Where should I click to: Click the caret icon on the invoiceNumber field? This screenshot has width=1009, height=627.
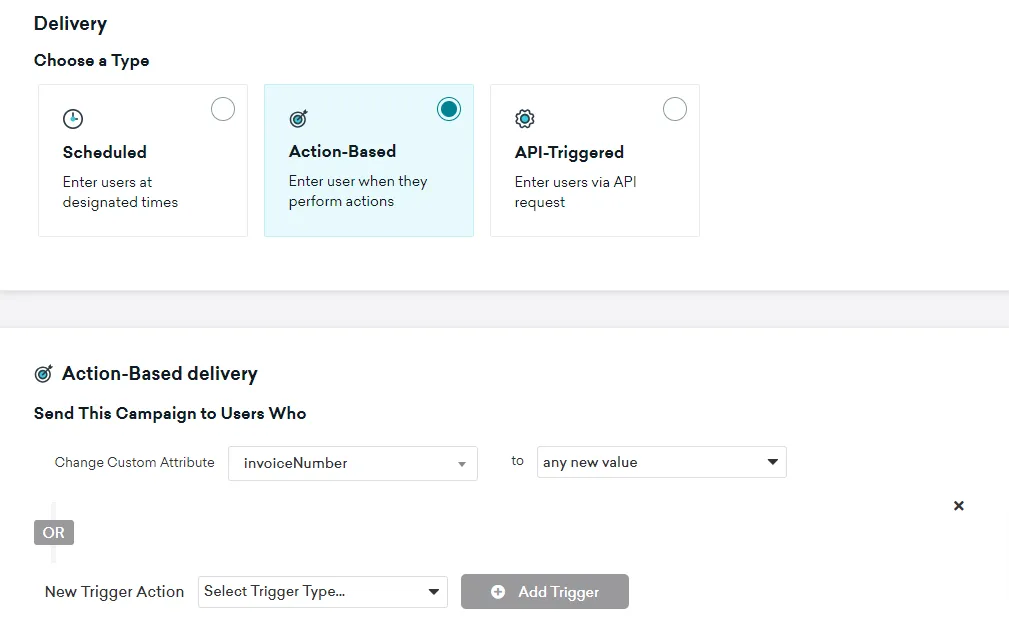pos(462,464)
